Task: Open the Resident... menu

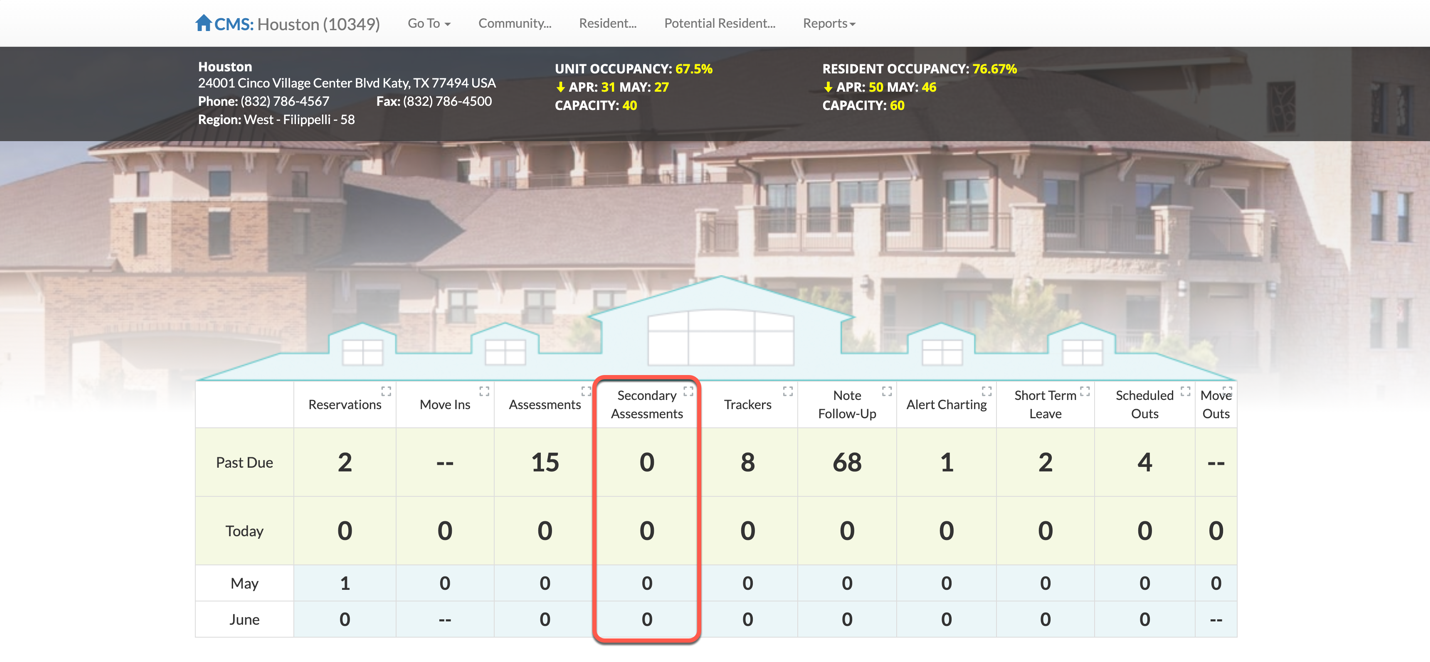Action: 608,23
